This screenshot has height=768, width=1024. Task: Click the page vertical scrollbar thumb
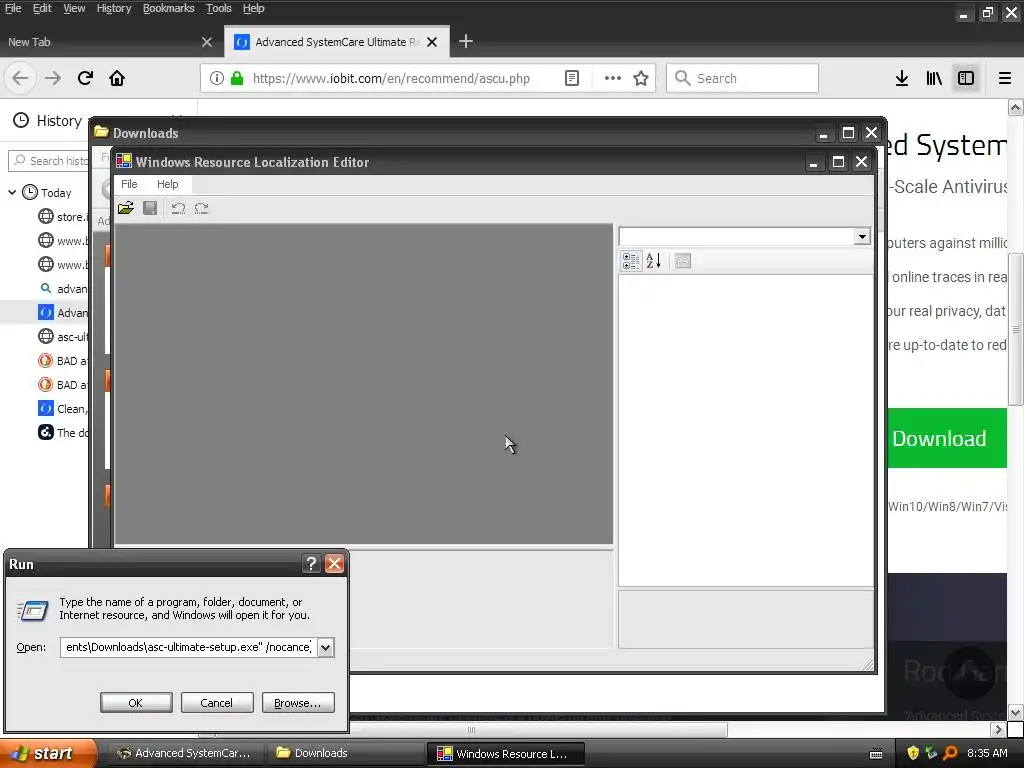(x=1016, y=329)
